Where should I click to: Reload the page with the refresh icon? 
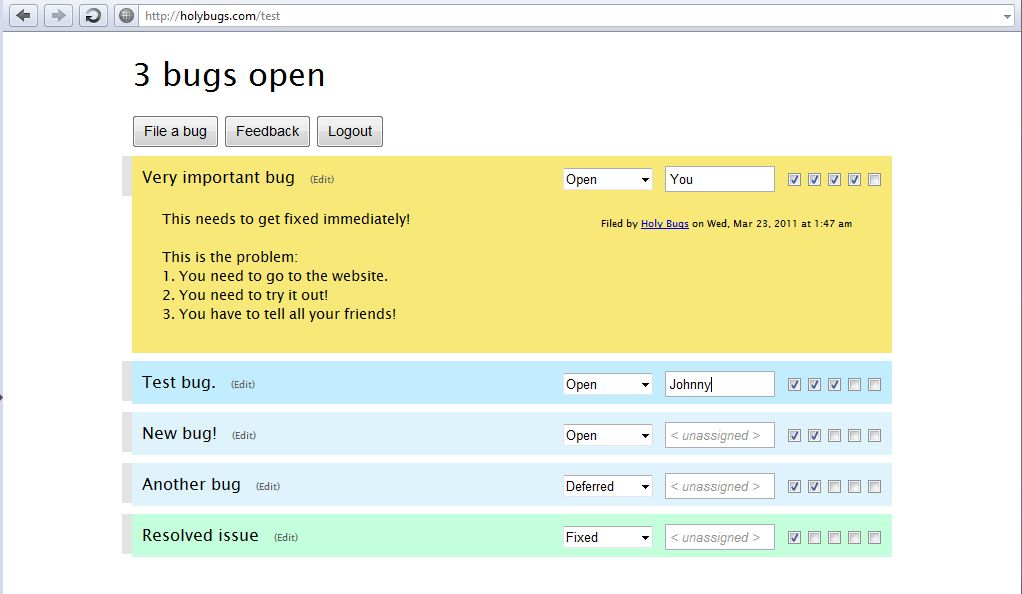pos(92,15)
